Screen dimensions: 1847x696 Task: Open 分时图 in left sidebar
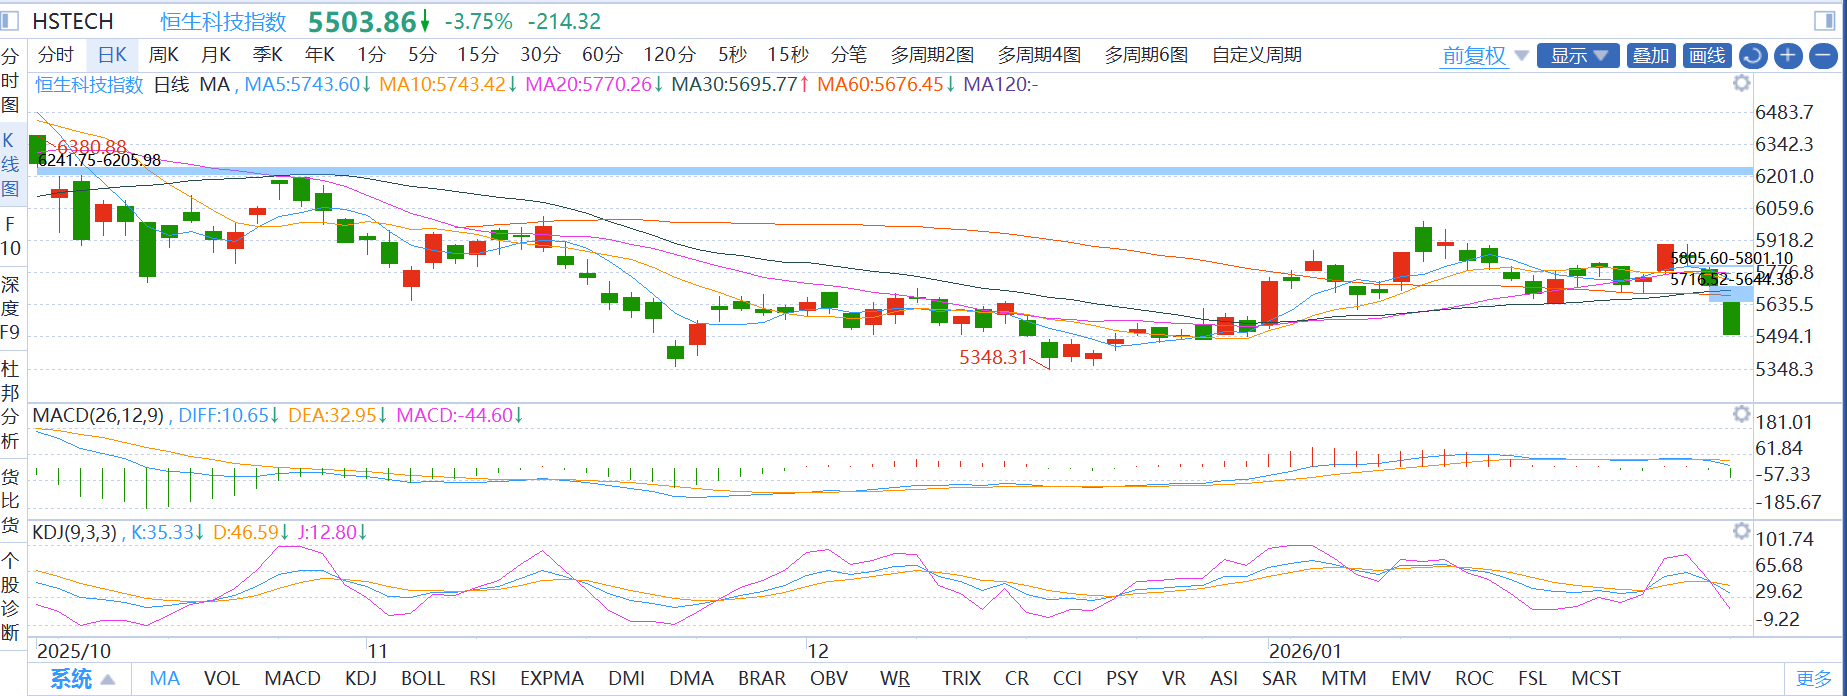tap(10, 80)
